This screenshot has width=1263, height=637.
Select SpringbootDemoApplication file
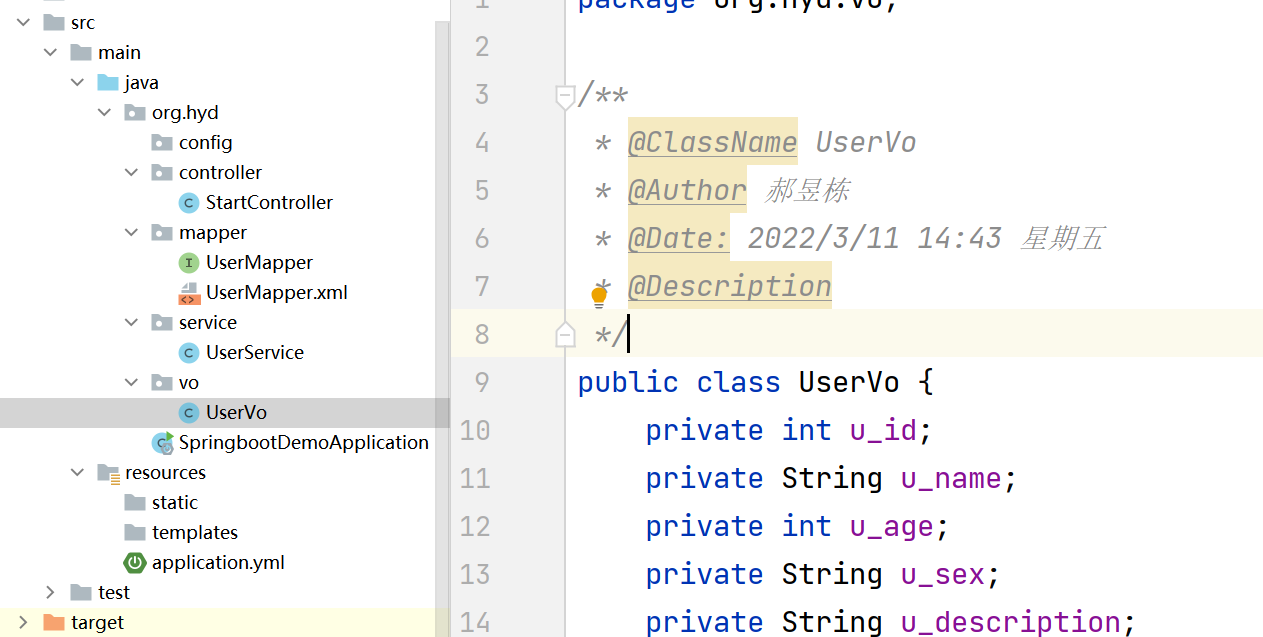304,442
